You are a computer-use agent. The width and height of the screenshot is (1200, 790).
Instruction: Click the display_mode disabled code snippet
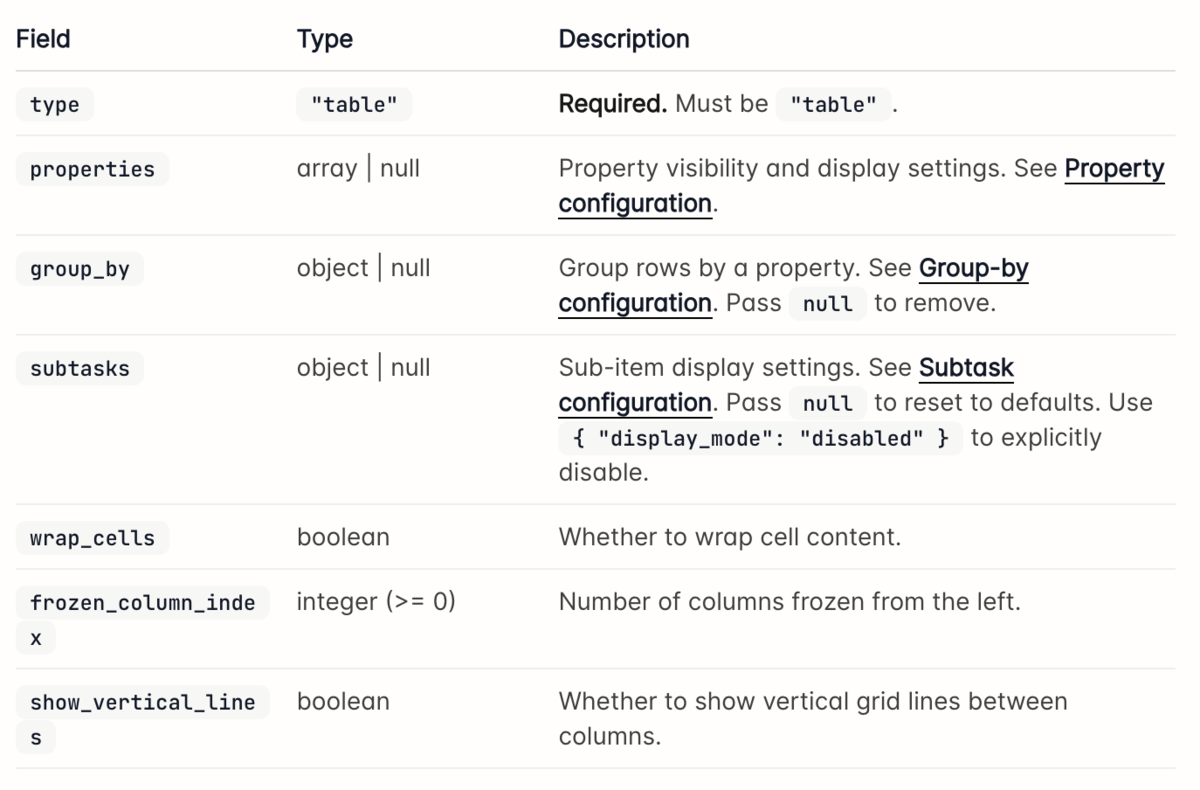coord(761,438)
